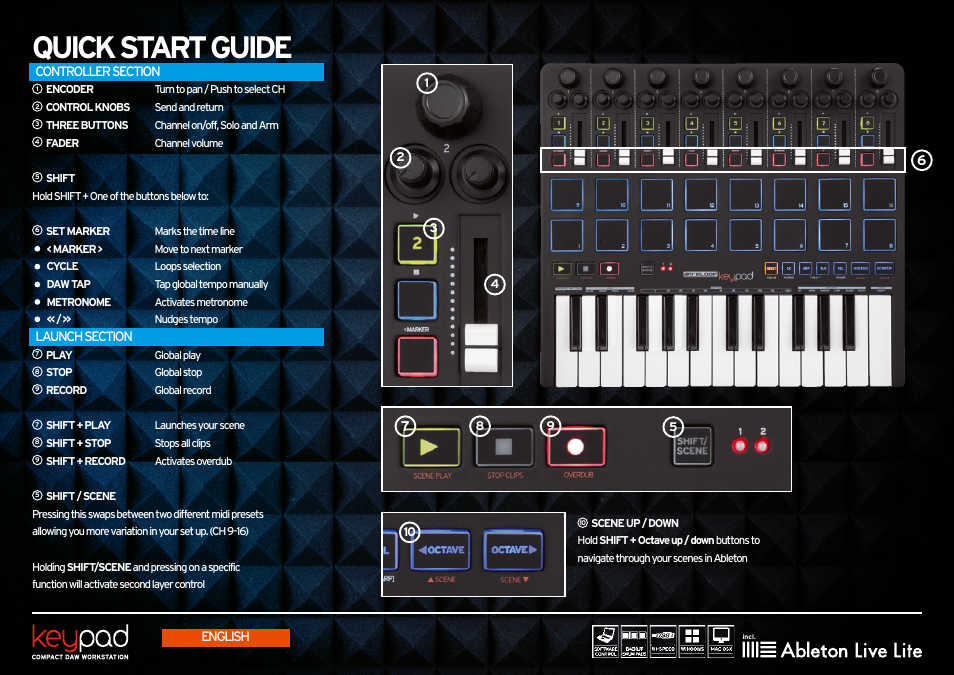Image resolution: width=954 pixels, height=675 pixels.
Task: Click the blue VEL button on the full keyboard
Action: click(x=840, y=268)
